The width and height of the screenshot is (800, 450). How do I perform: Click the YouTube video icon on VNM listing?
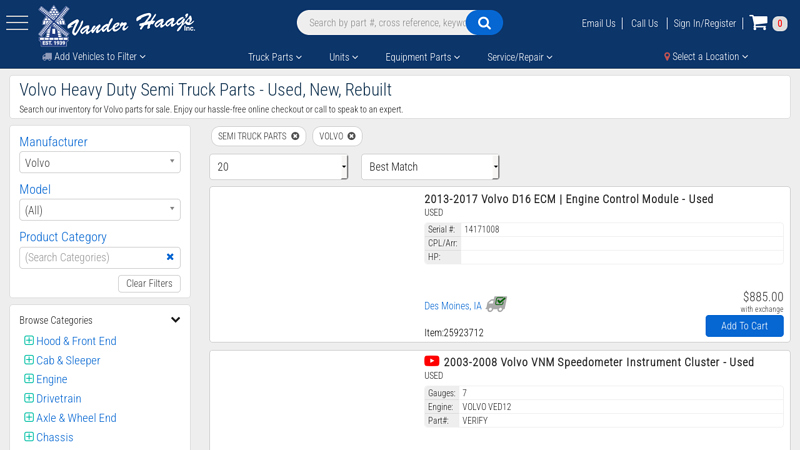[432, 361]
